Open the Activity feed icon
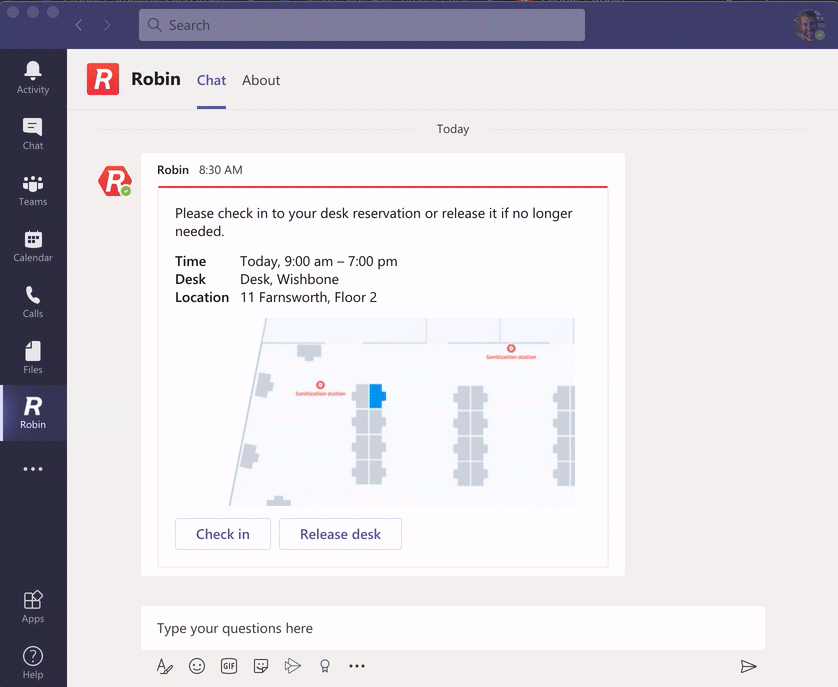The height and width of the screenshot is (687, 838). 33,76
